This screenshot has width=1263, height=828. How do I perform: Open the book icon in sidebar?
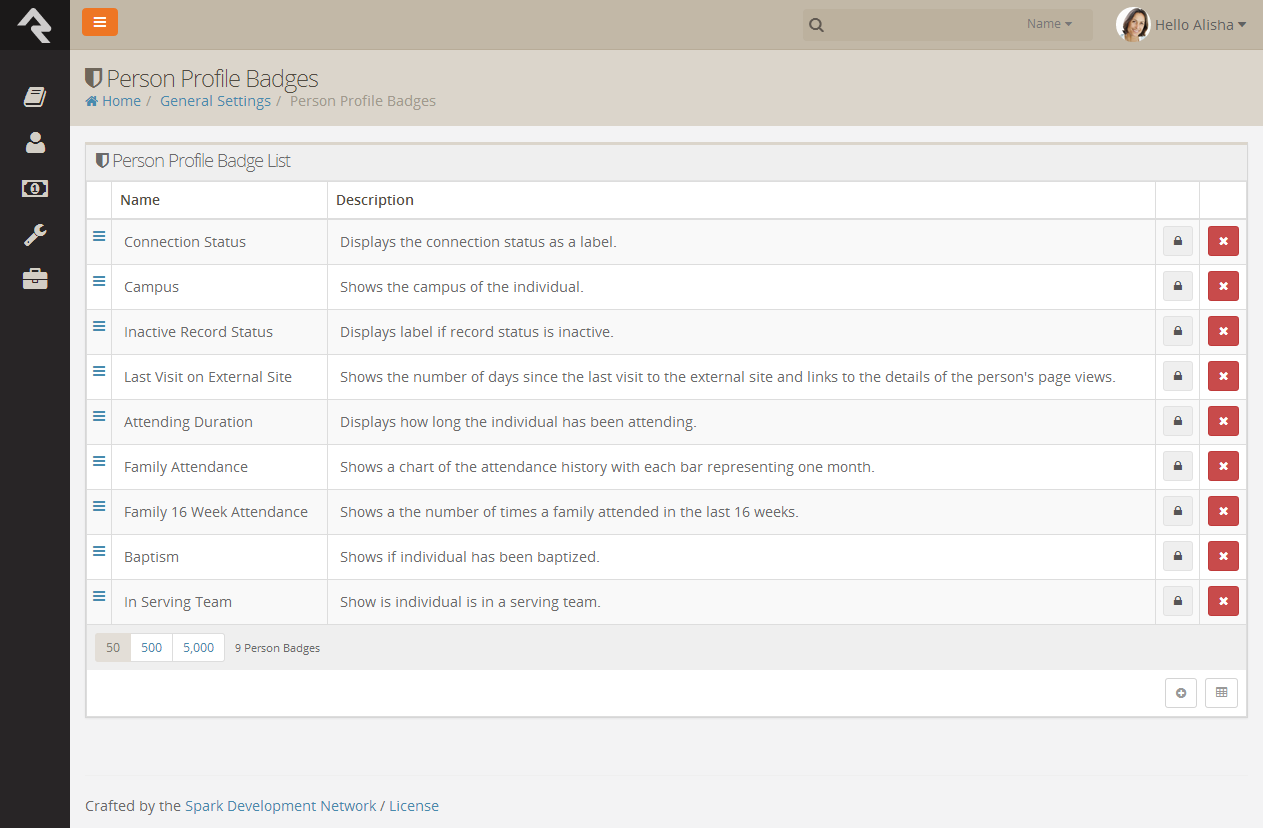pyautogui.click(x=35, y=97)
